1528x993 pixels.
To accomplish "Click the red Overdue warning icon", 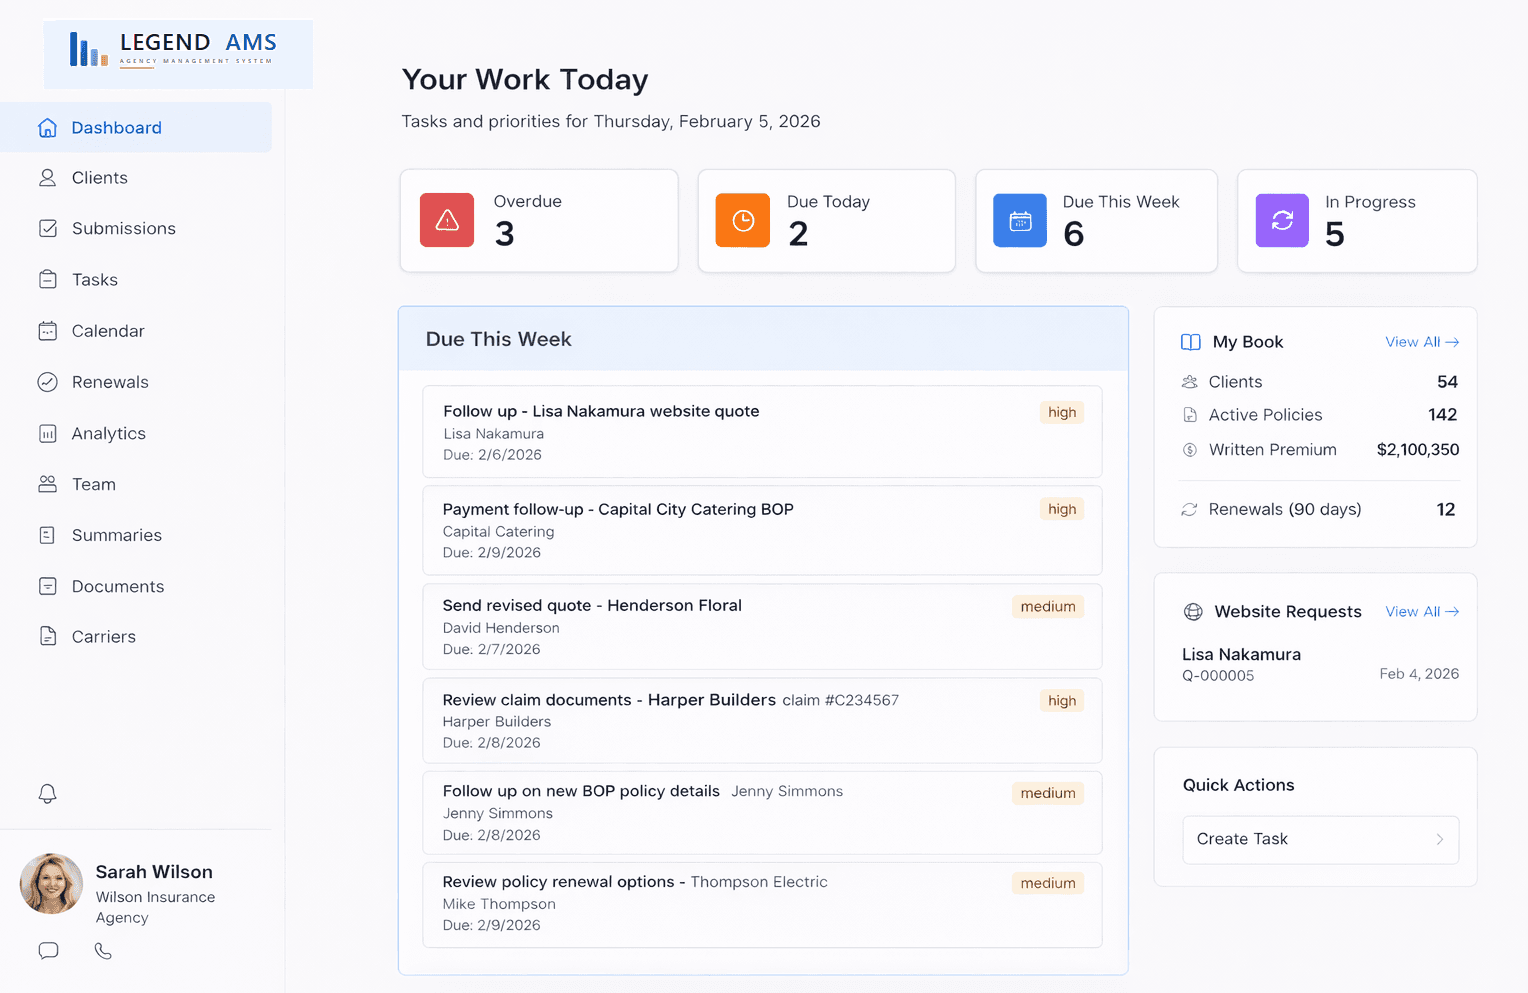I will point(447,220).
